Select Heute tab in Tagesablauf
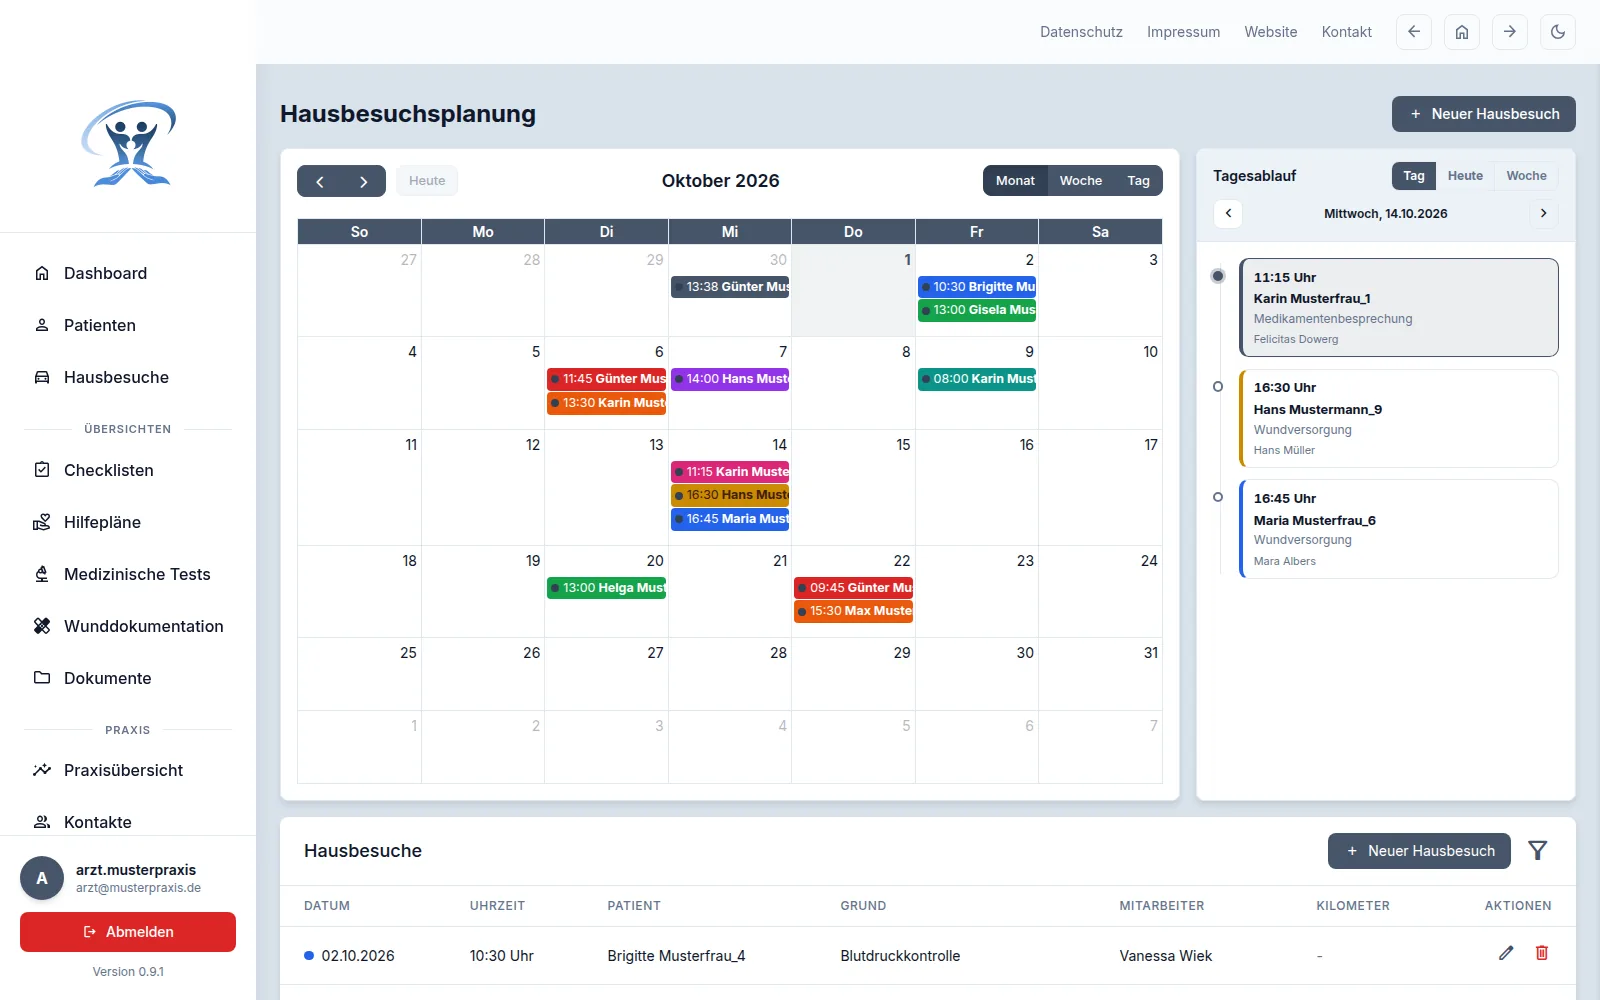The height and width of the screenshot is (1000, 1600). [1465, 176]
